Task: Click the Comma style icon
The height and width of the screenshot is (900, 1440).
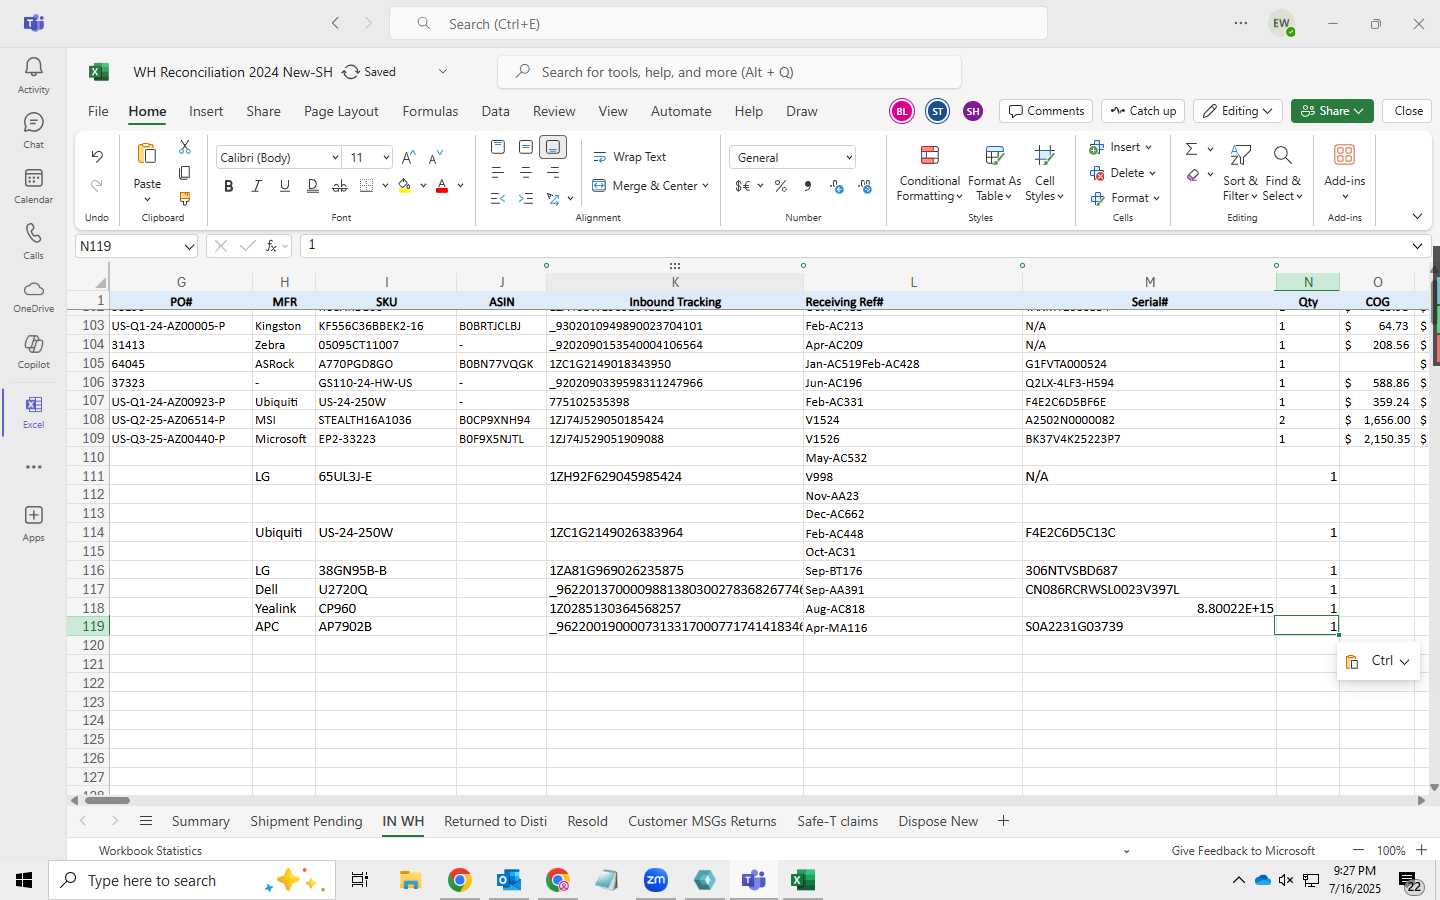Action: tap(808, 186)
